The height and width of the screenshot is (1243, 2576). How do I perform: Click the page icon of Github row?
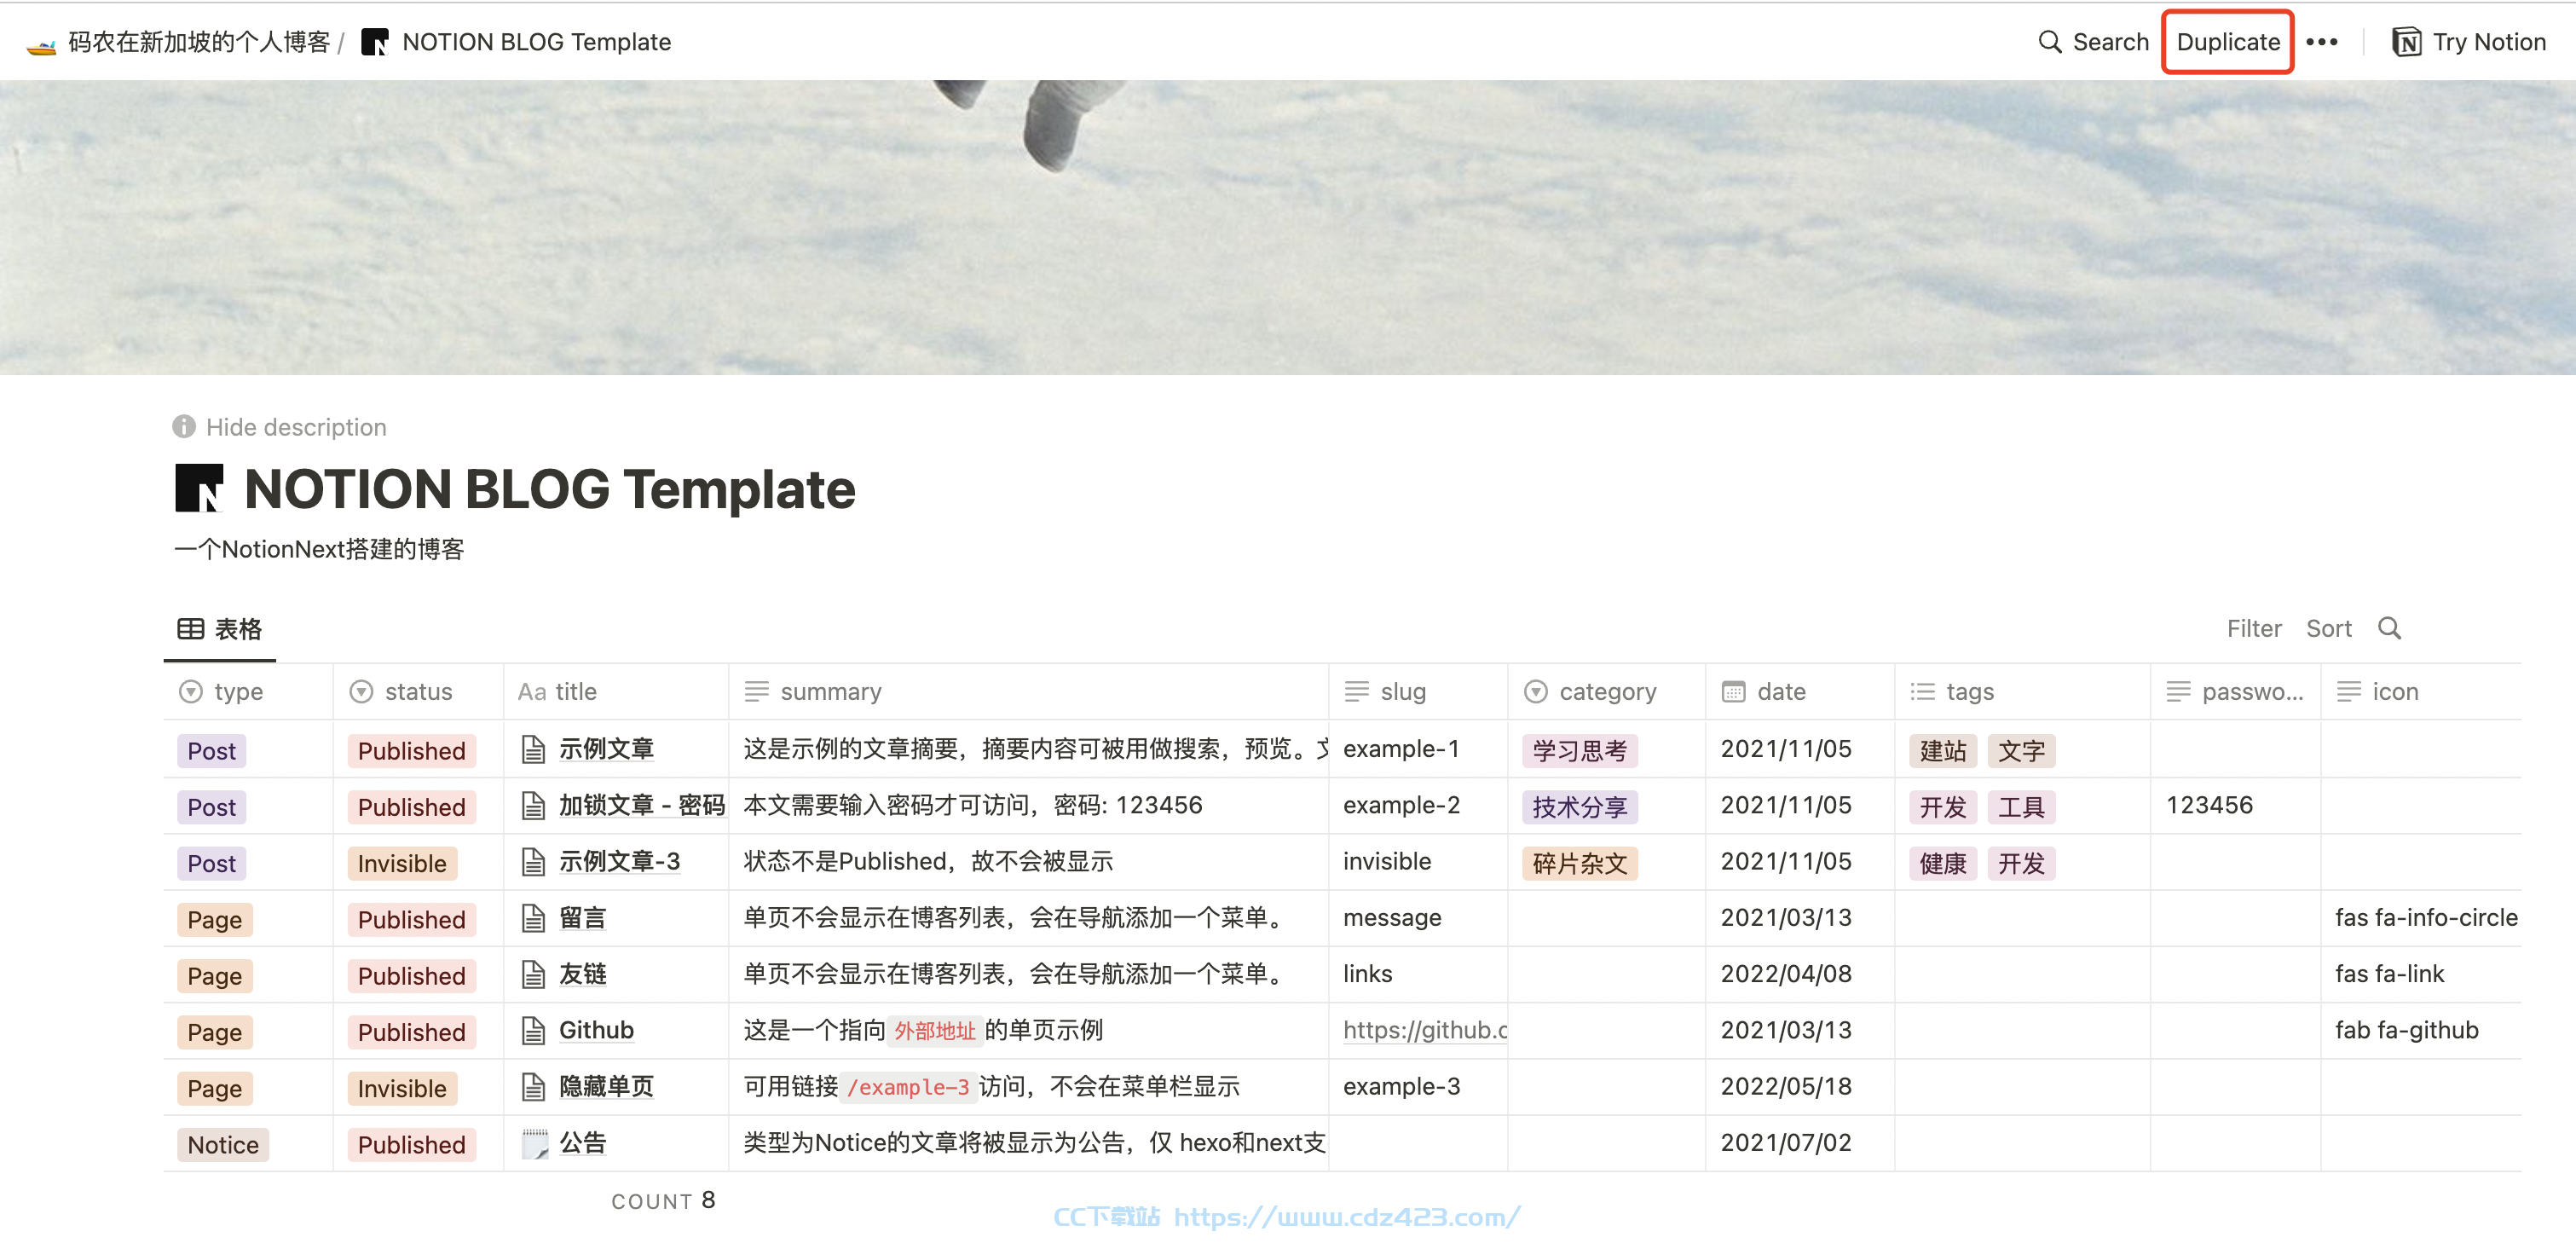534,1030
